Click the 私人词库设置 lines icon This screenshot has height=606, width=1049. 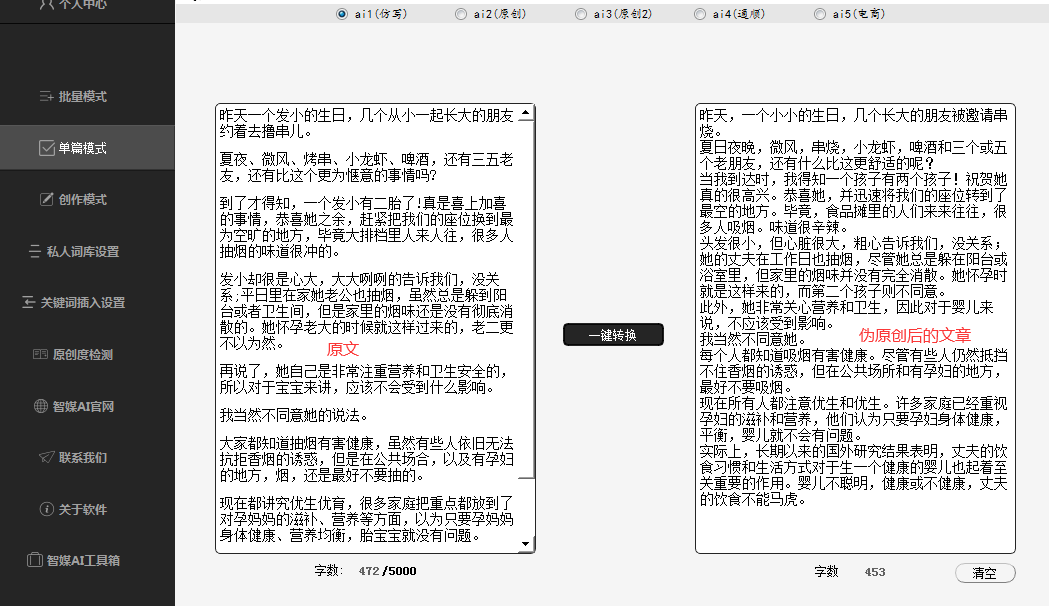[35, 251]
